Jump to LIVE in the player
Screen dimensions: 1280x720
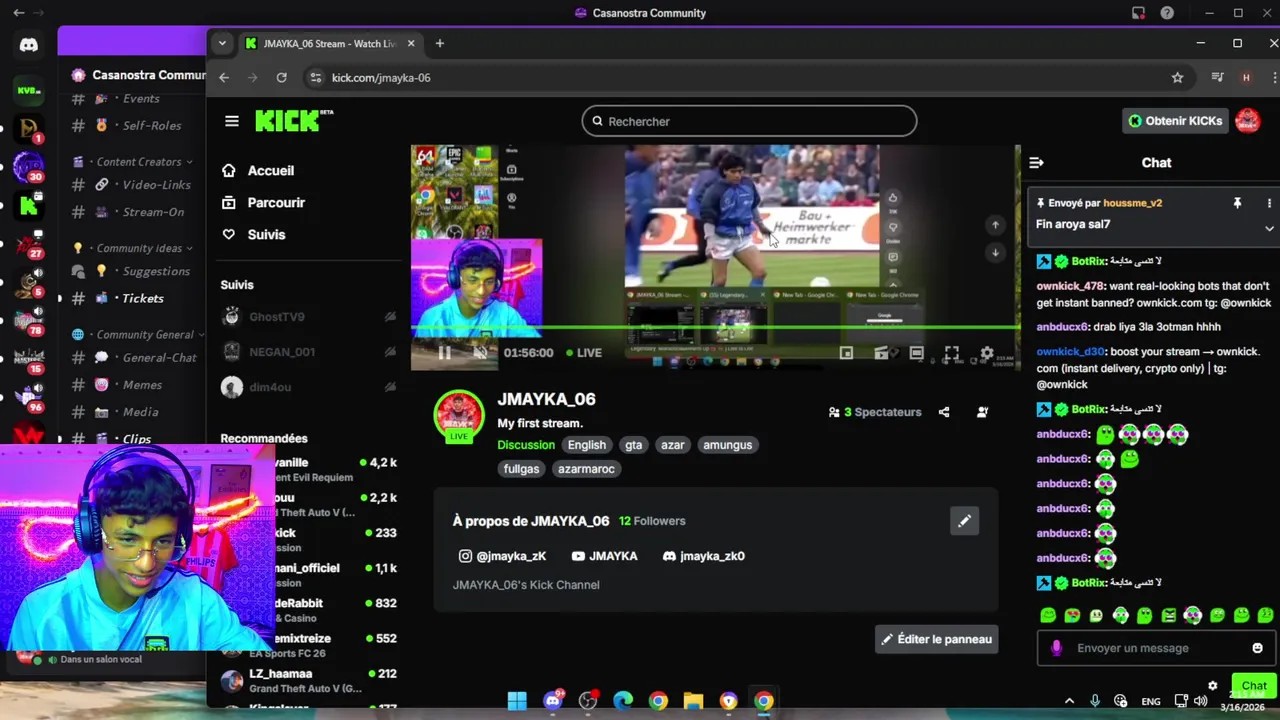tap(583, 353)
